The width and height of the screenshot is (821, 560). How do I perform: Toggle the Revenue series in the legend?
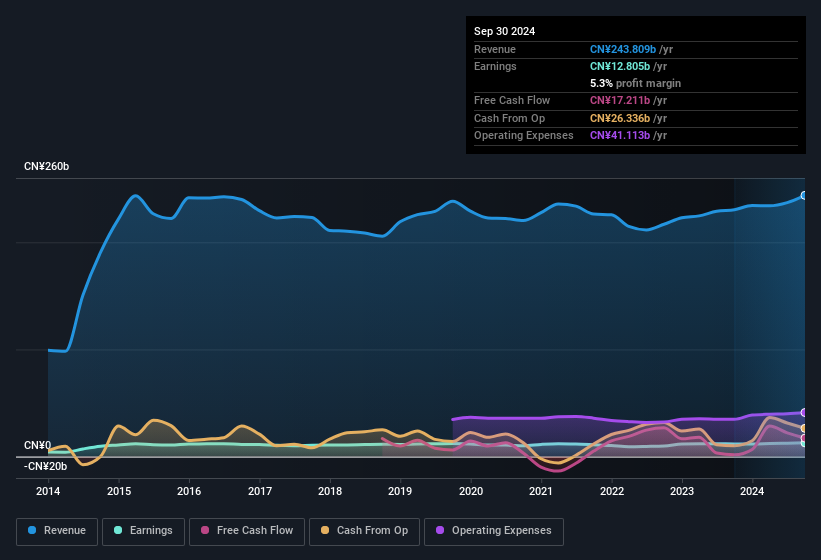[x=57, y=530]
